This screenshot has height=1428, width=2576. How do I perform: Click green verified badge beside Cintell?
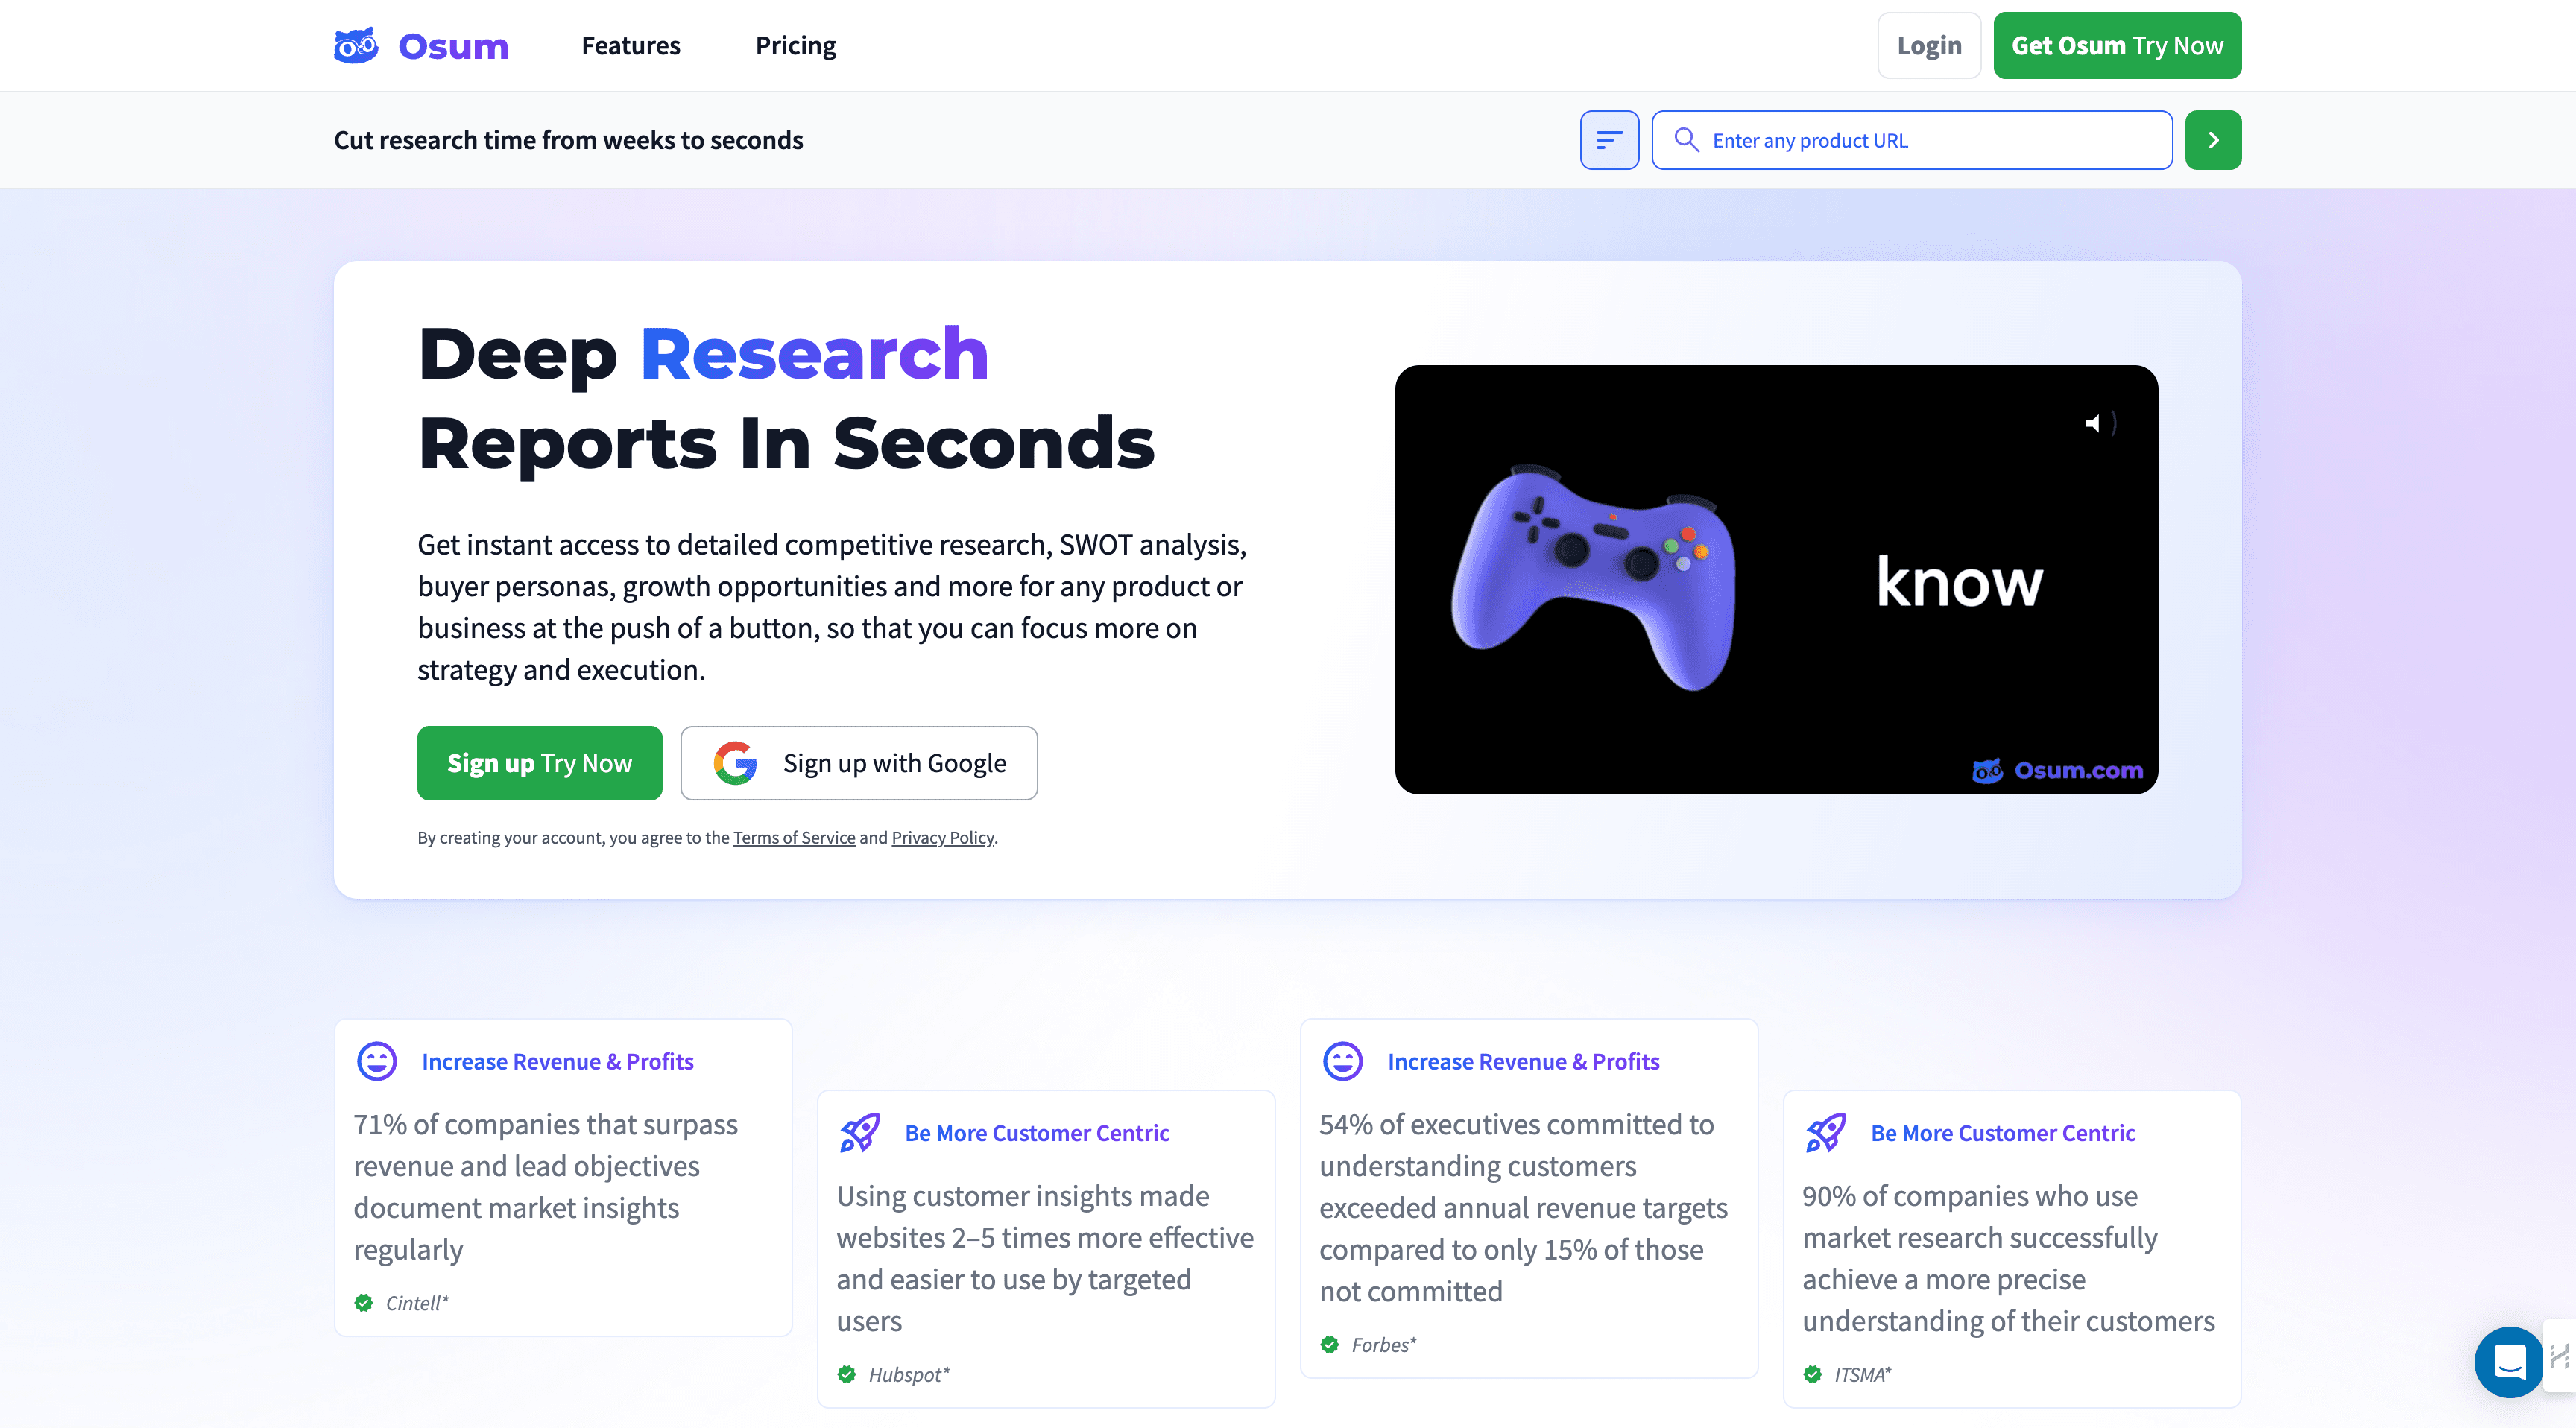point(364,1303)
